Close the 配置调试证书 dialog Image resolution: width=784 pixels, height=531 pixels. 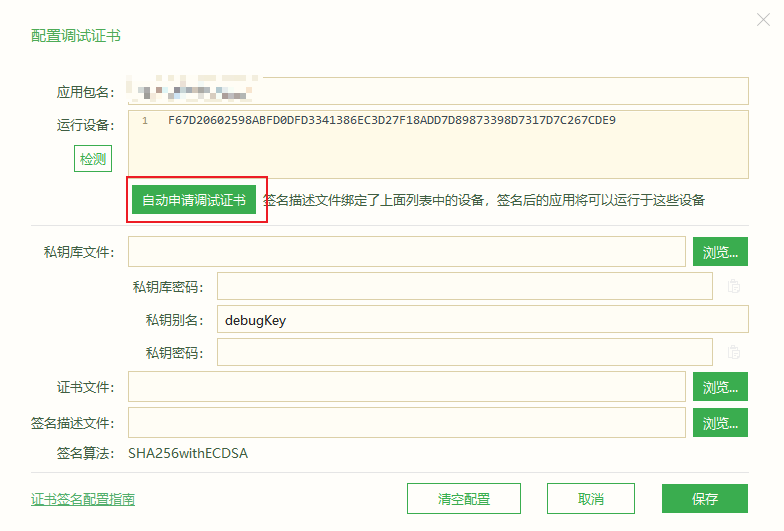(x=763, y=20)
